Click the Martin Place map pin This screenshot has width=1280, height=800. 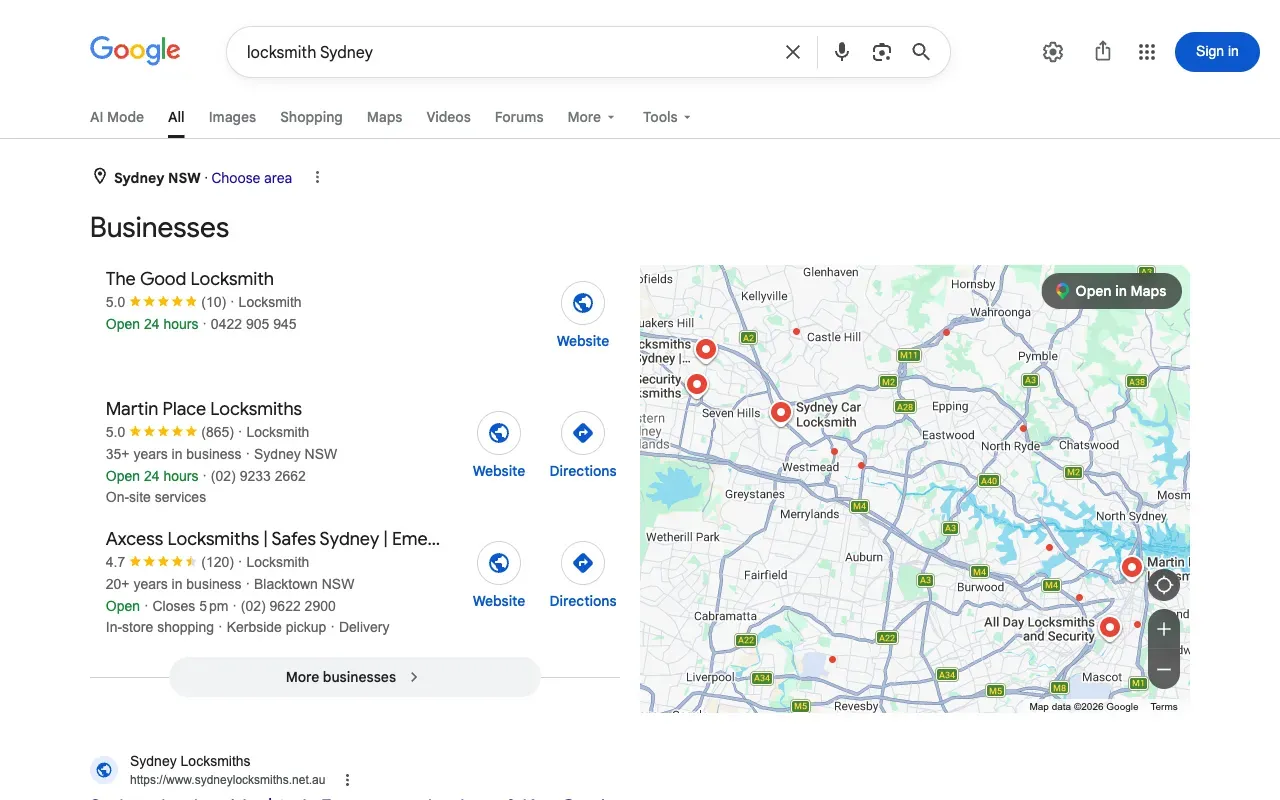point(1132,568)
